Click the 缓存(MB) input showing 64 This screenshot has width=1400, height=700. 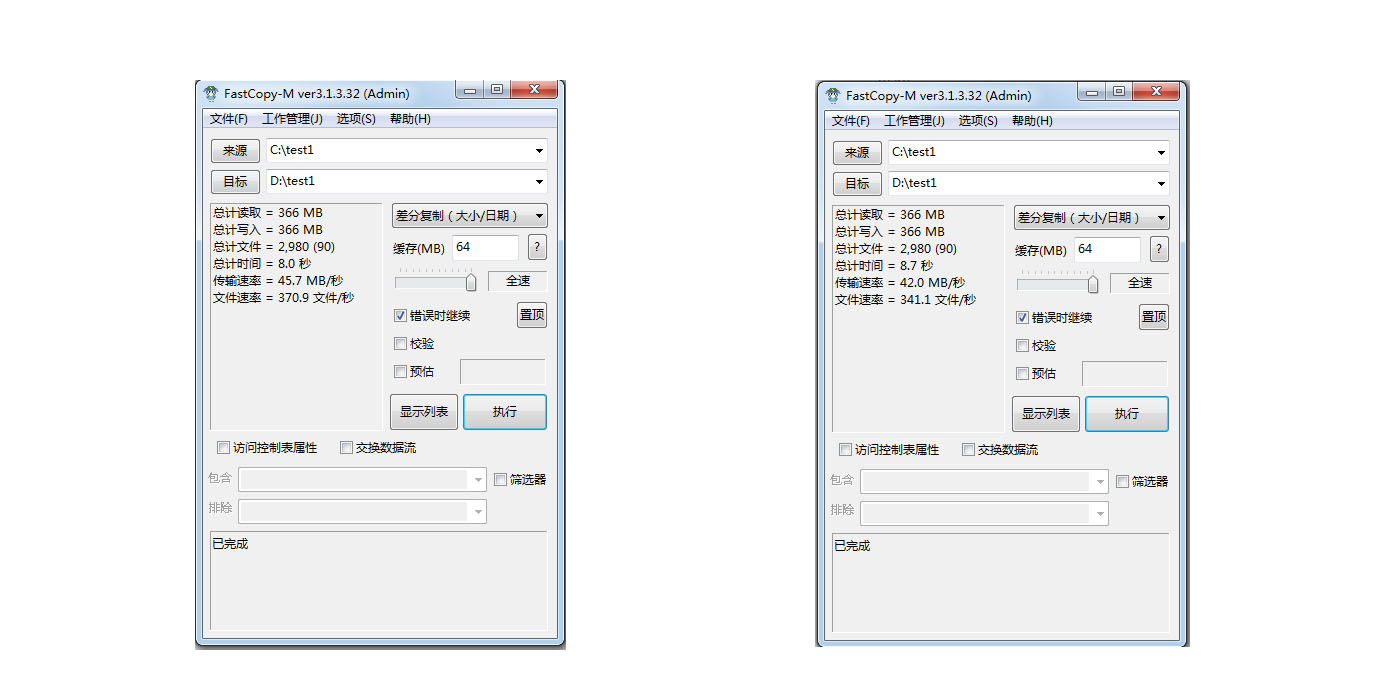485,247
